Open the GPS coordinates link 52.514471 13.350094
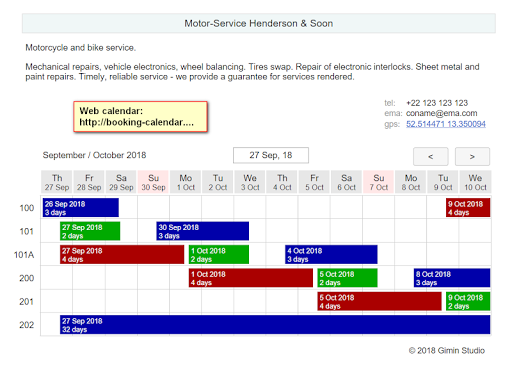This screenshot has width=512, height=367. [446, 124]
